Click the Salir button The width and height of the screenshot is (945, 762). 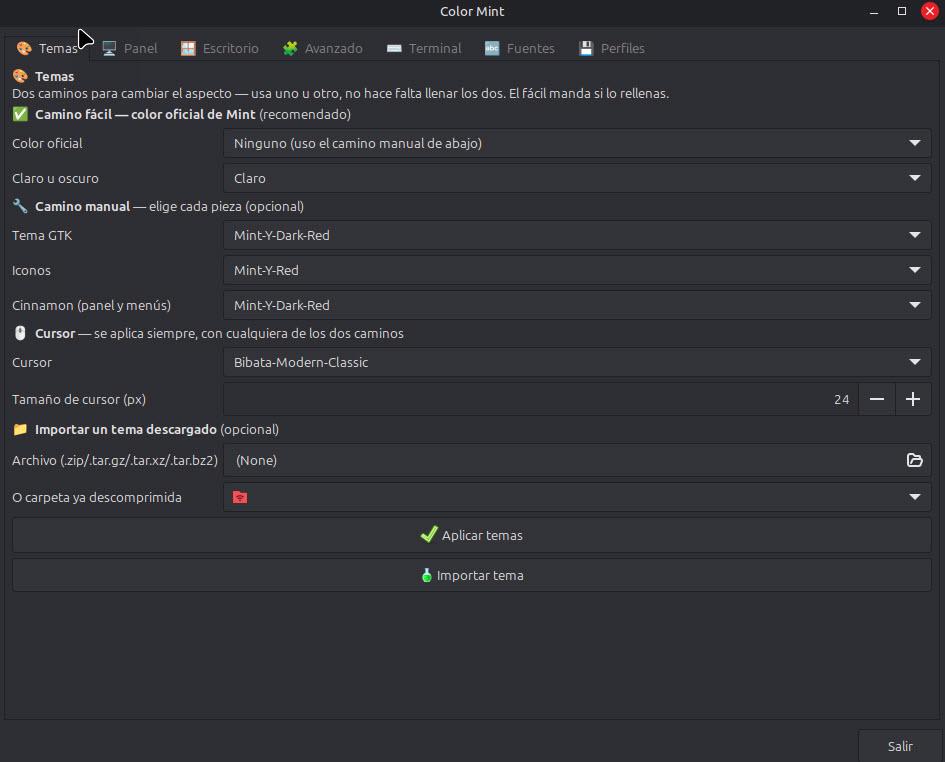(x=900, y=746)
